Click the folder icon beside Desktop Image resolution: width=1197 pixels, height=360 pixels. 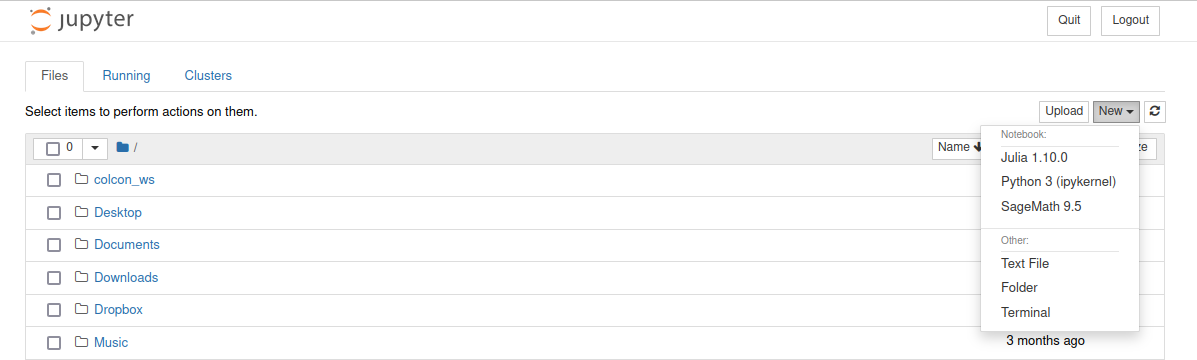click(x=82, y=212)
